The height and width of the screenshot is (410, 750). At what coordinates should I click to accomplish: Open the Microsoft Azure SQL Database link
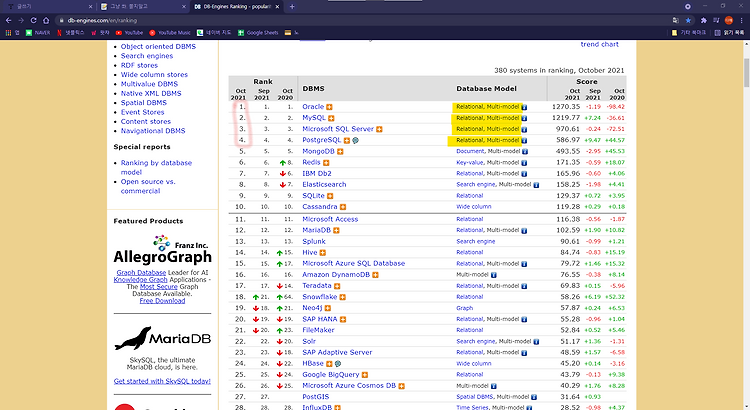point(353,264)
